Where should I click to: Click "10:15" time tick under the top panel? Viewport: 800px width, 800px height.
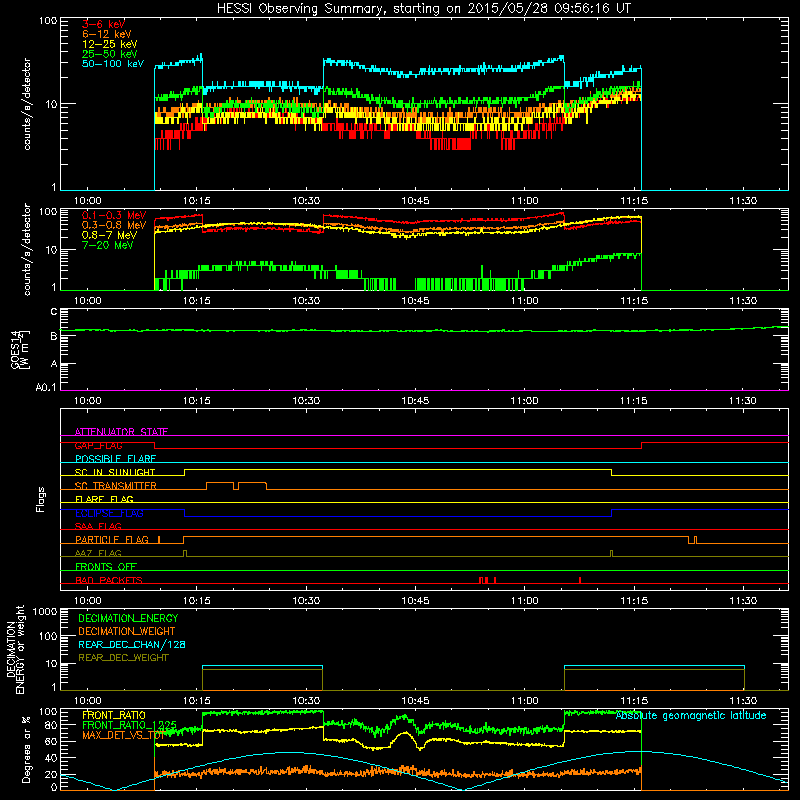click(x=197, y=201)
